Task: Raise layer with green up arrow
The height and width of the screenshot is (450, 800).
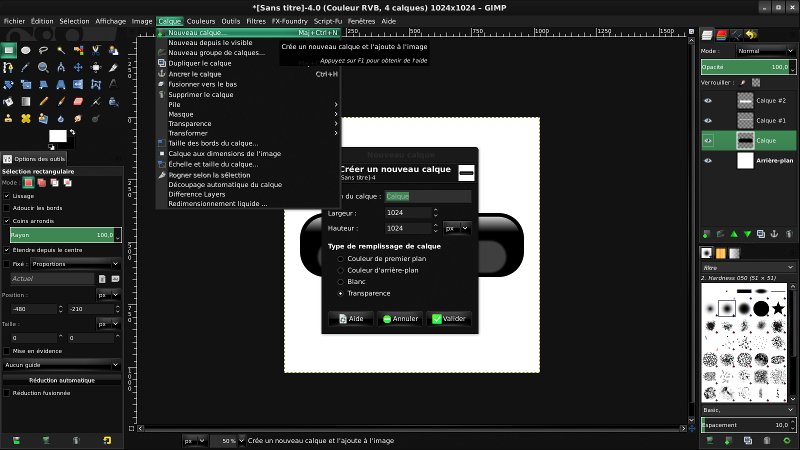Action: (734, 234)
